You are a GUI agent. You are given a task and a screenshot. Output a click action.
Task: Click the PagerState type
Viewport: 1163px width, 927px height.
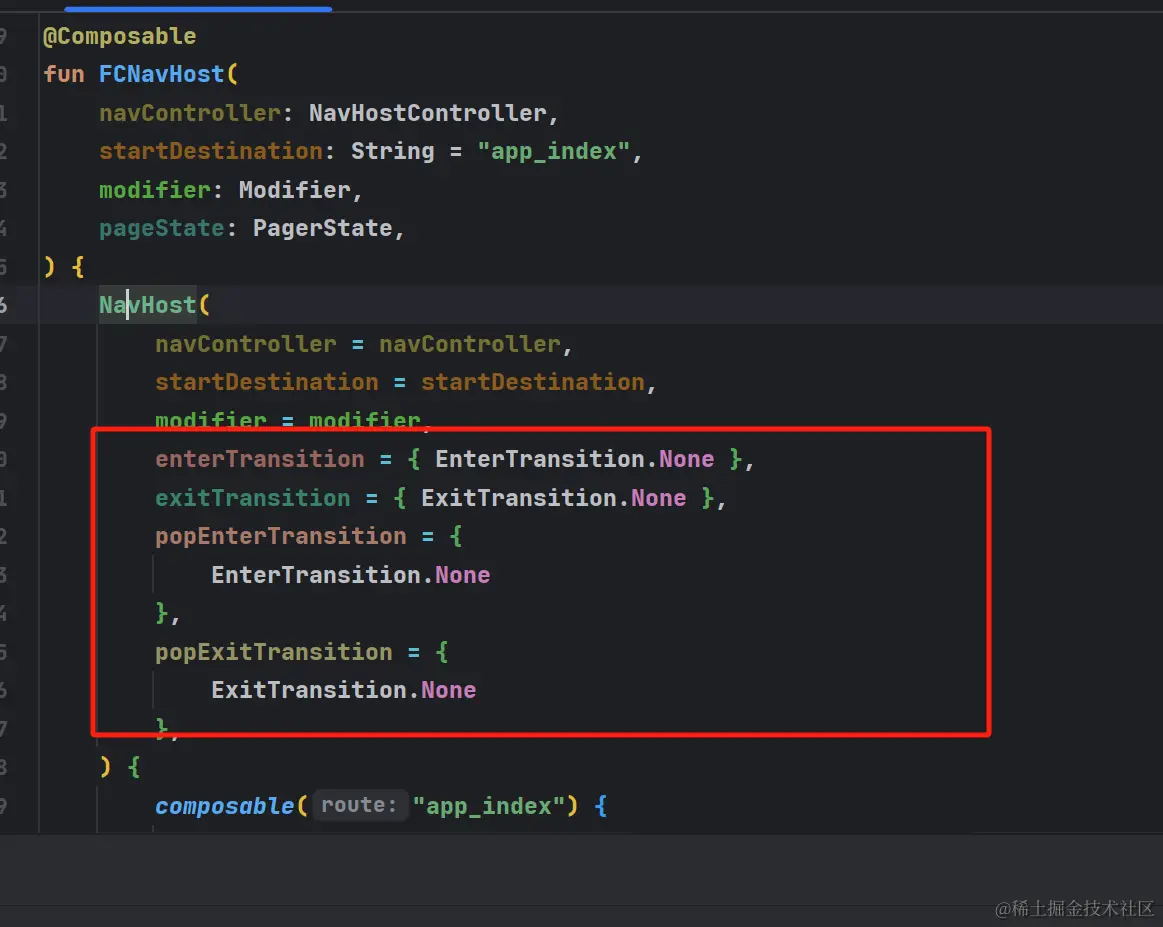(x=322, y=228)
